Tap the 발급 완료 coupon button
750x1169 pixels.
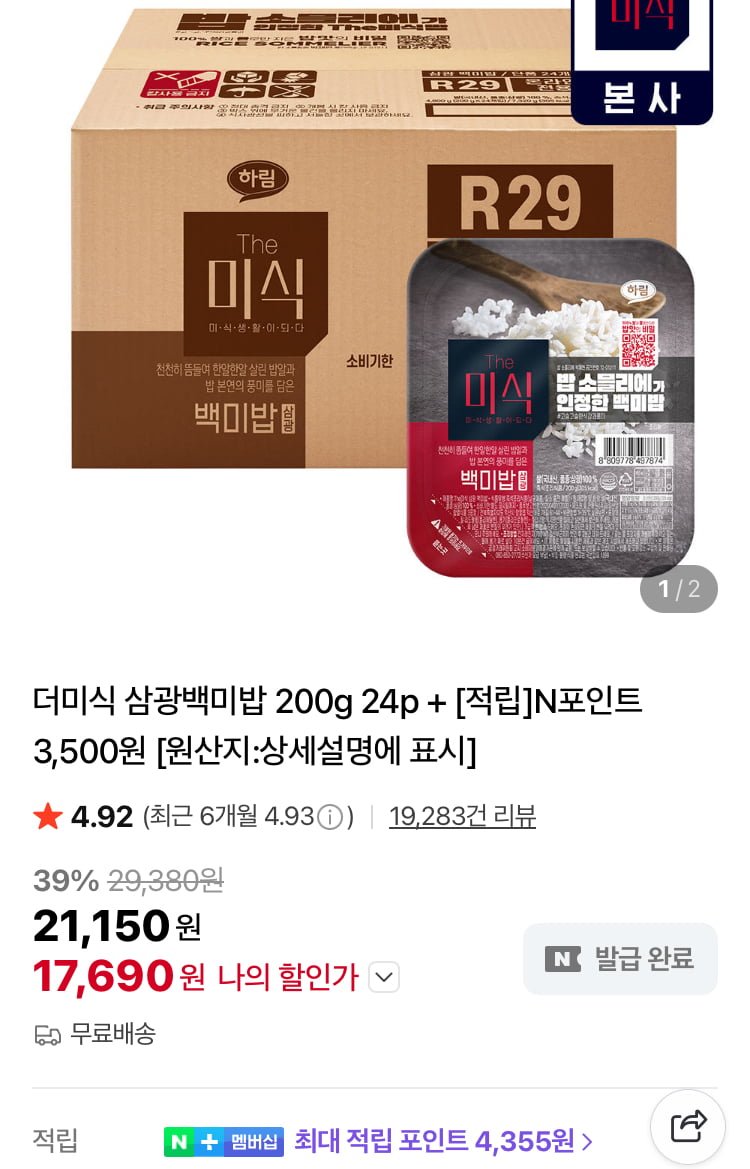point(620,959)
